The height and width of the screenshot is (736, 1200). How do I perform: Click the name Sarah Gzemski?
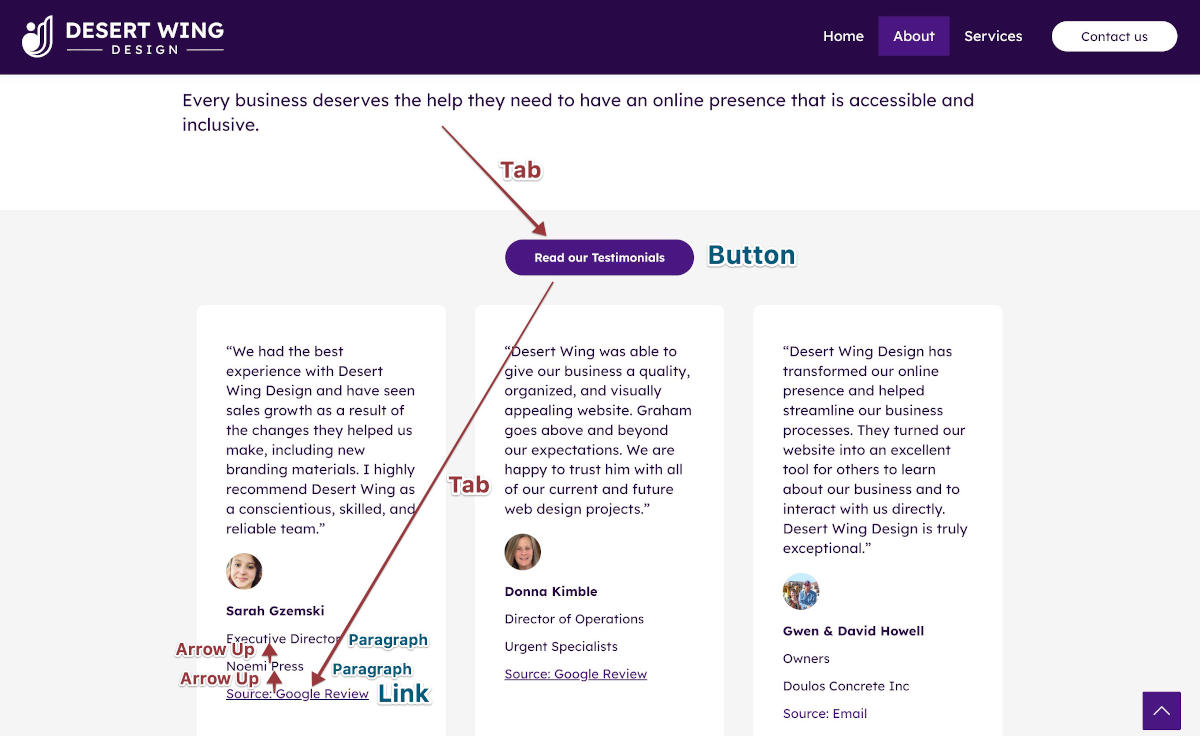point(275,610)
